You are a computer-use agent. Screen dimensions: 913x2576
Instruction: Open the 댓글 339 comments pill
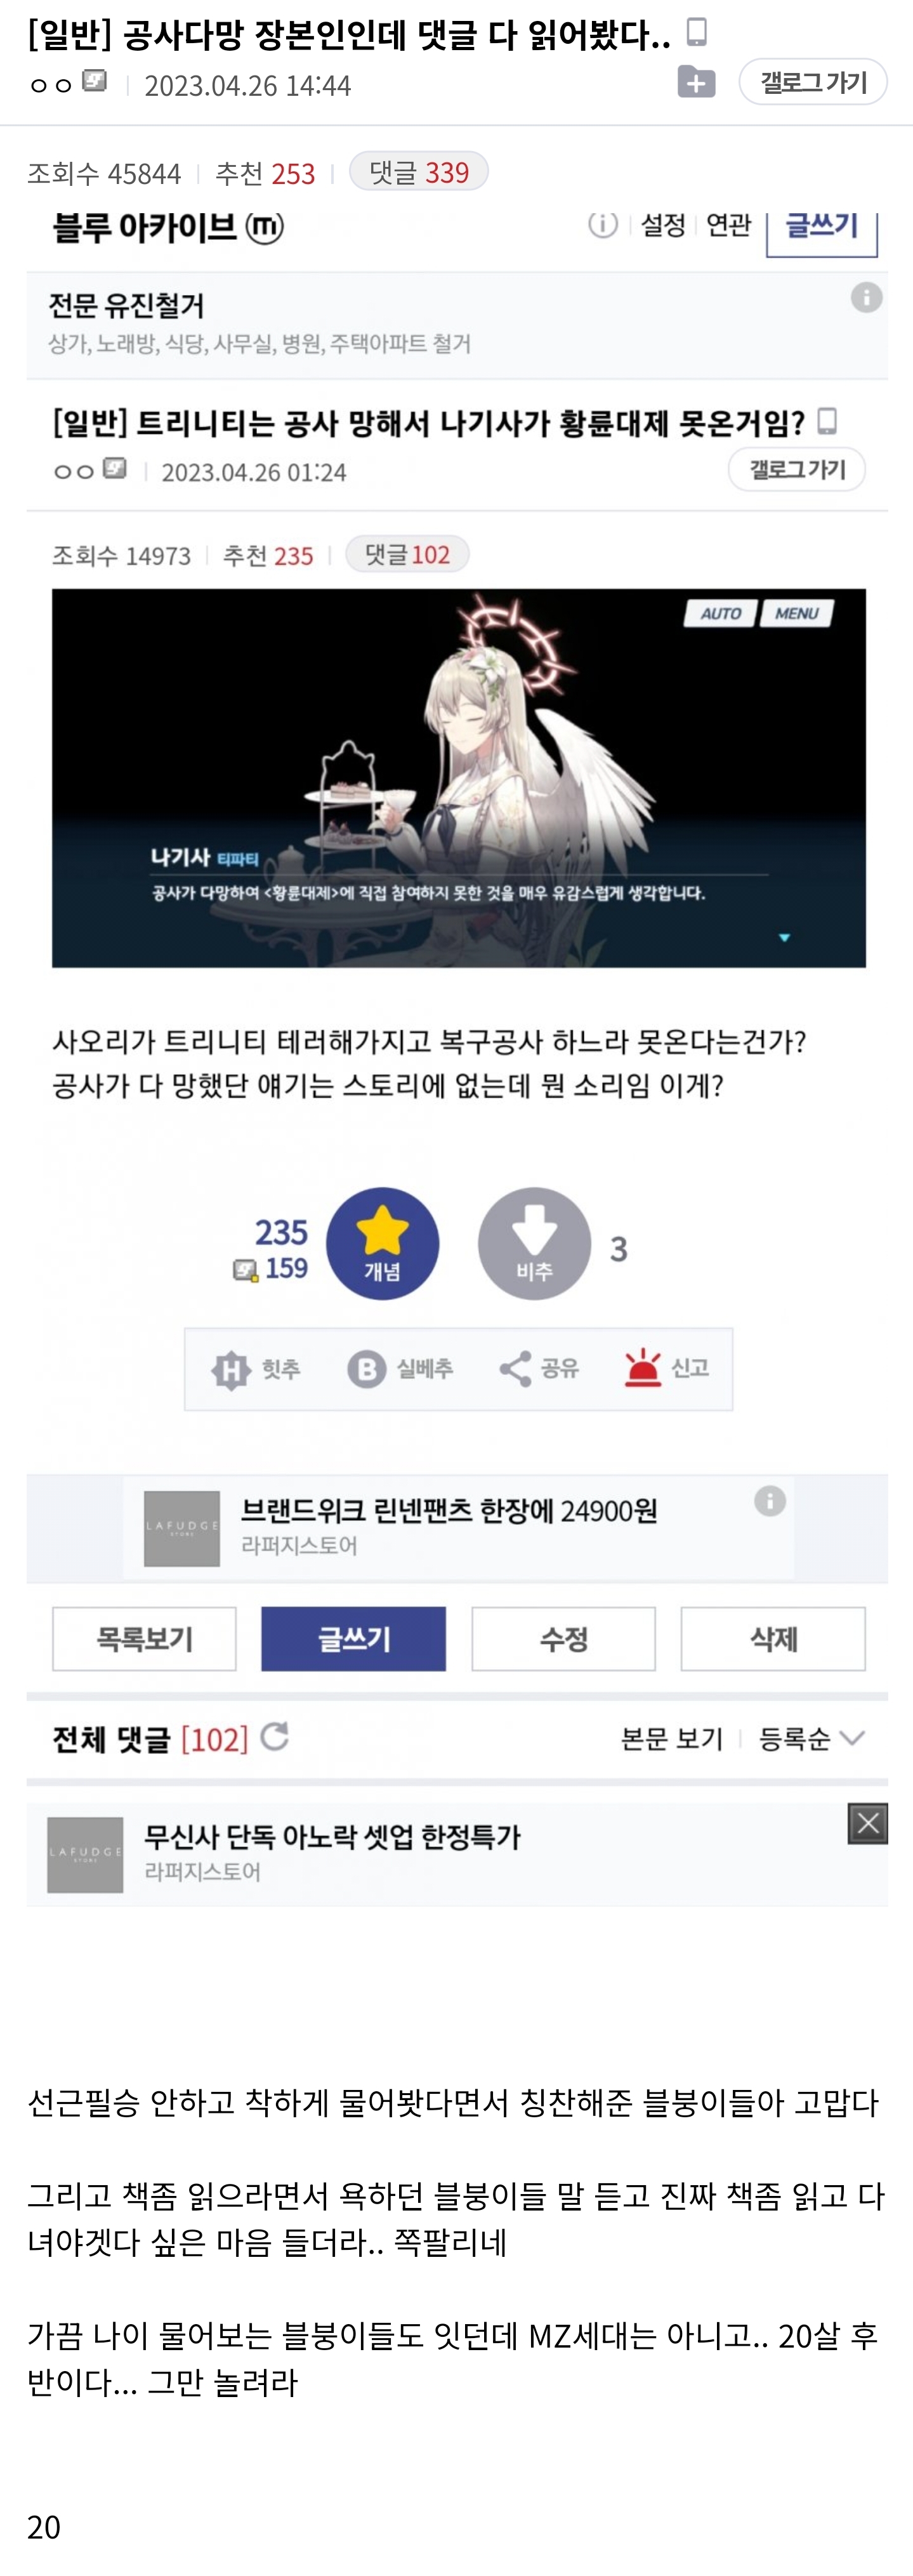[418, 172]
